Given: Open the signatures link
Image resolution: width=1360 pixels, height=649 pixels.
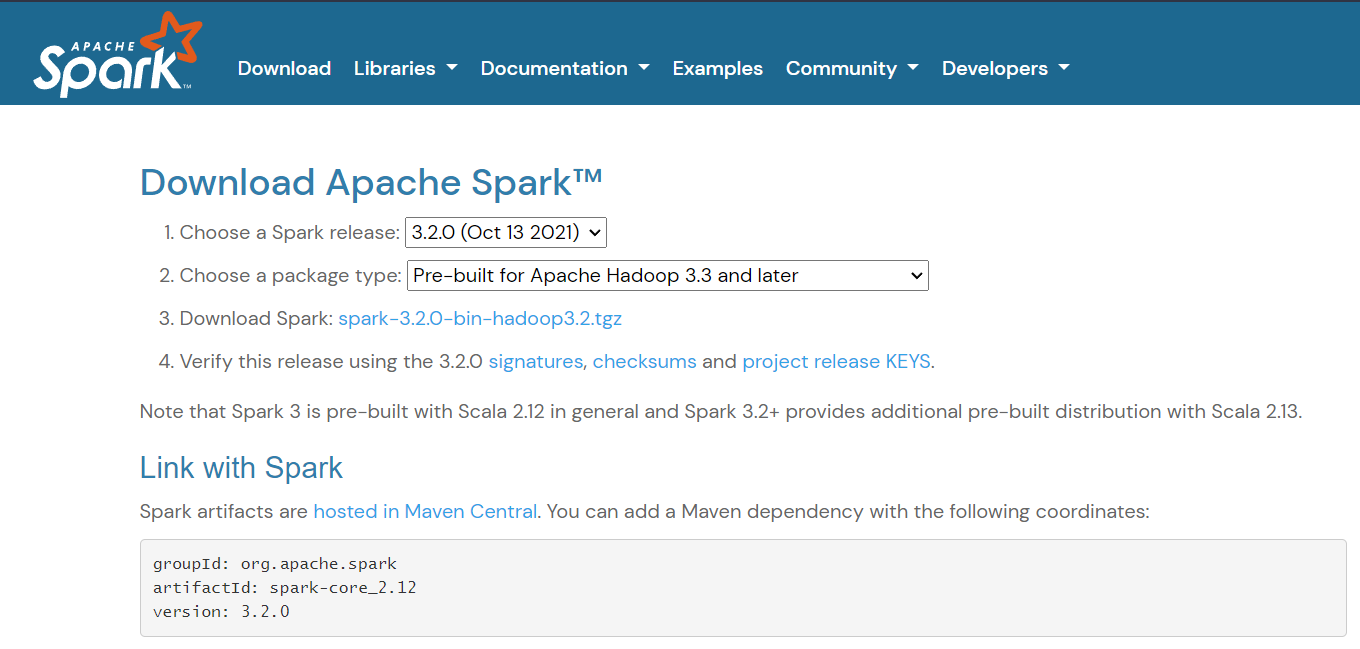Looking at the screenshot, I should [535, 362].
